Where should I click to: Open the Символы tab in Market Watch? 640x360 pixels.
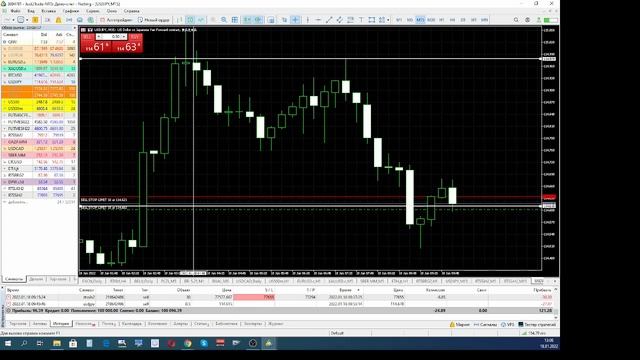[x=14, y=279]
